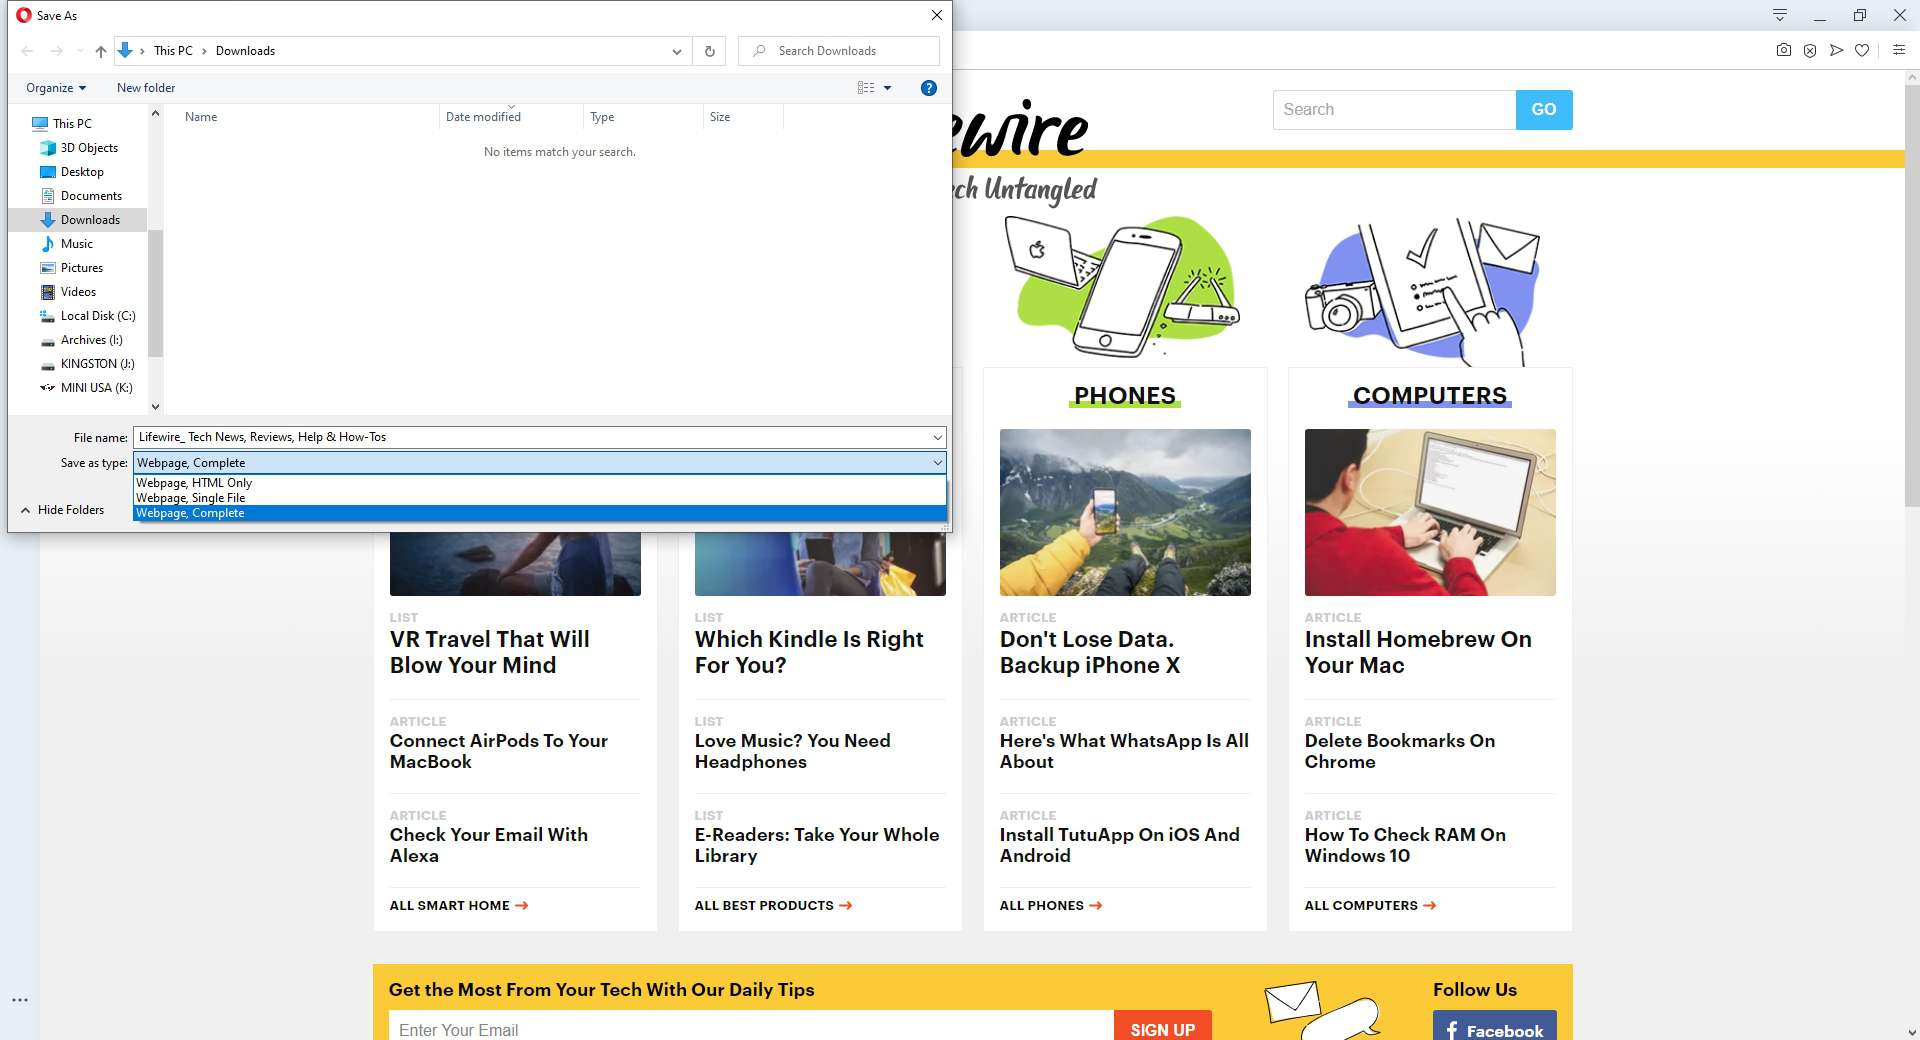
Task: Refresh the Downloads folder listing
Action: 709,51
